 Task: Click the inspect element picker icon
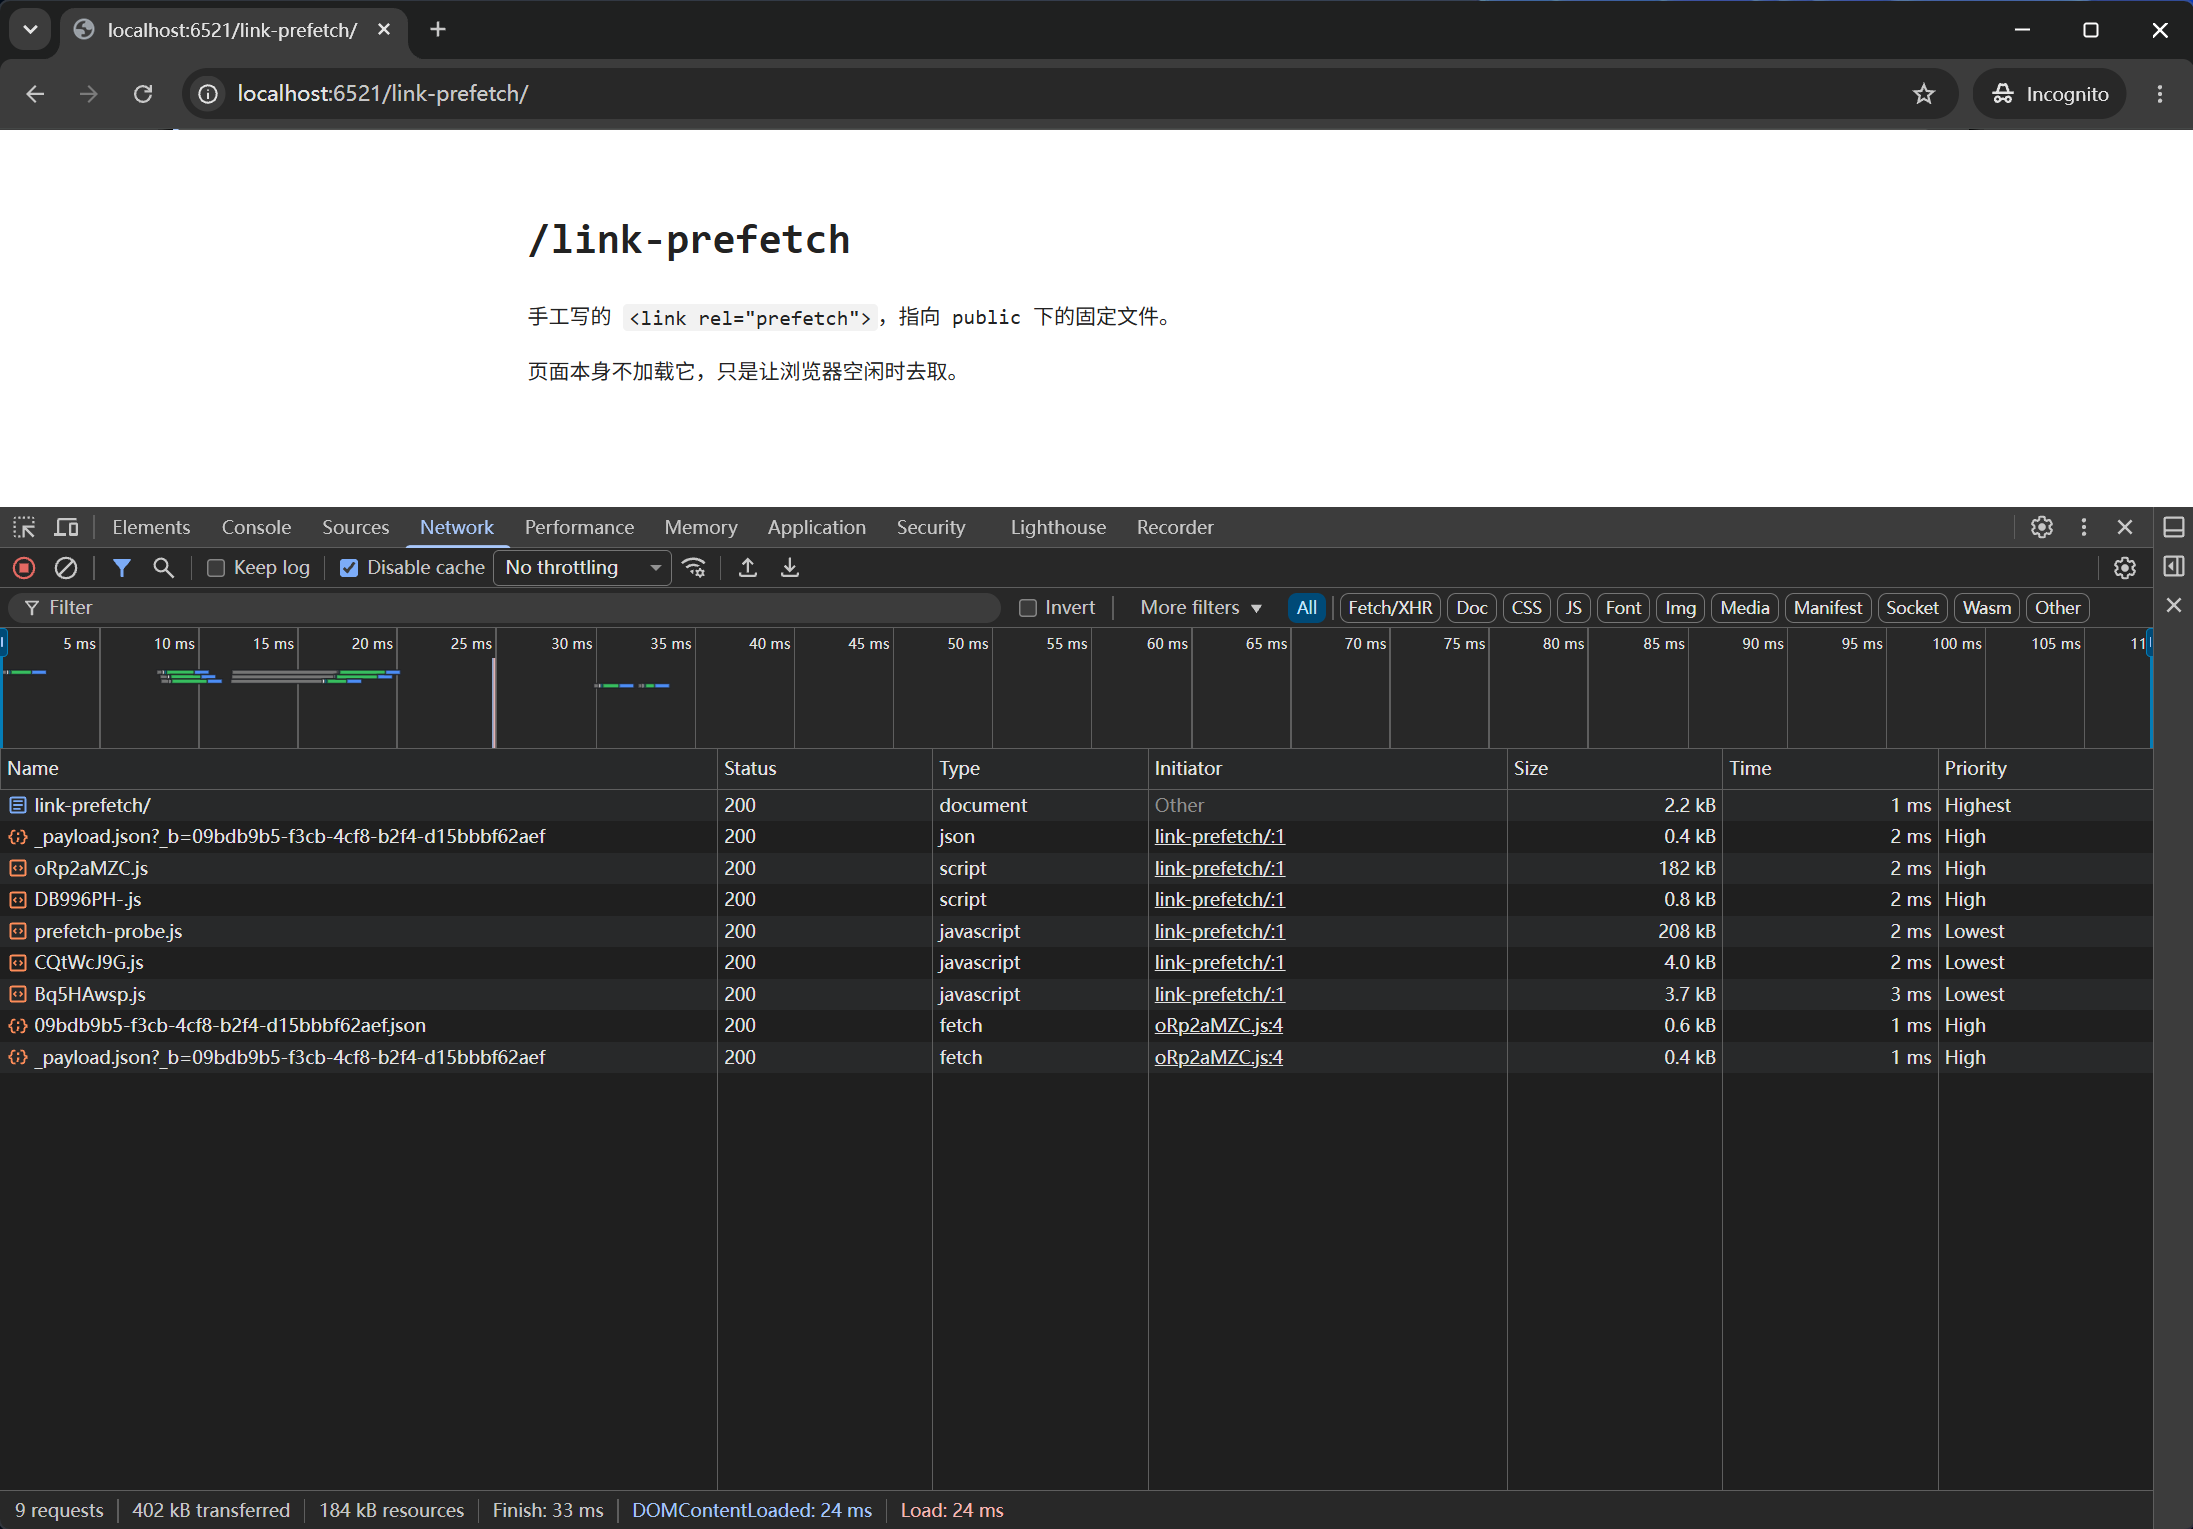24,527
